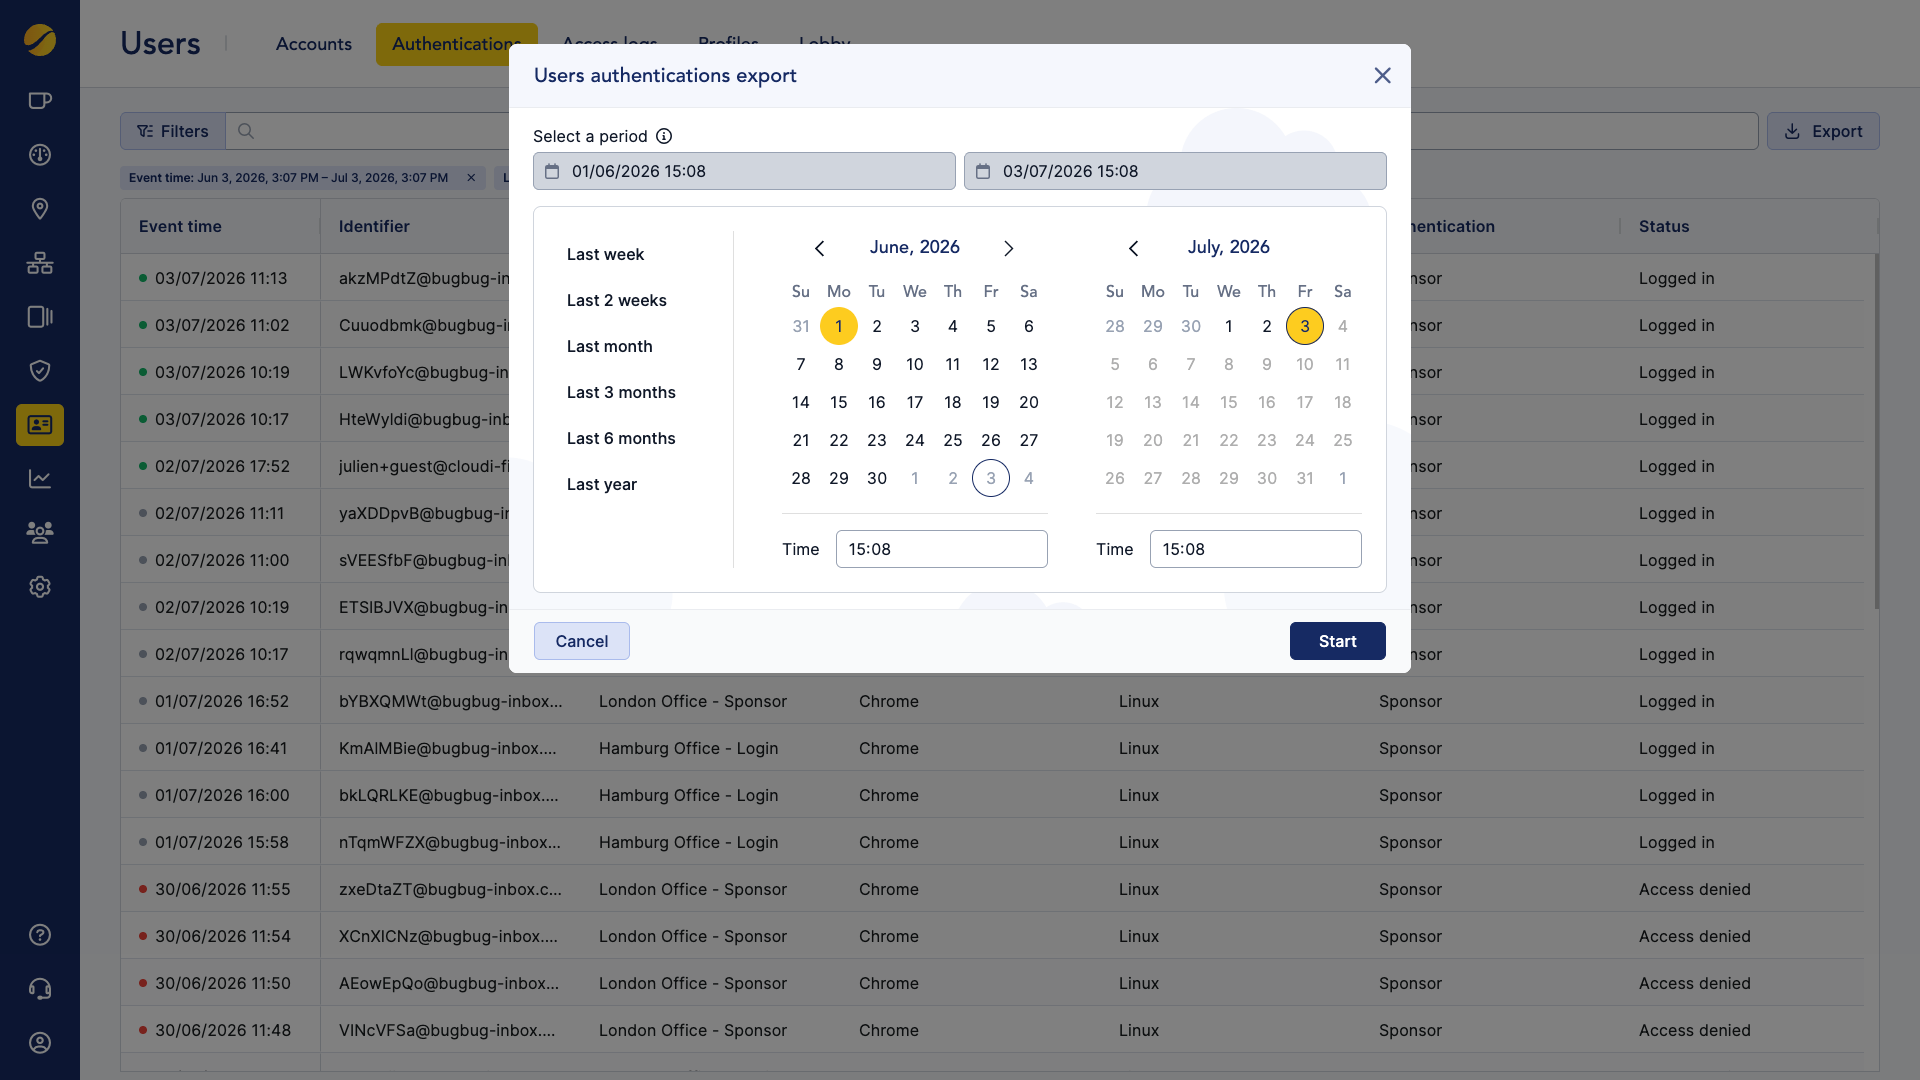Open the settings gear sidebar icon
This screenshot has height=1080, width=1920.
point(40,587)
